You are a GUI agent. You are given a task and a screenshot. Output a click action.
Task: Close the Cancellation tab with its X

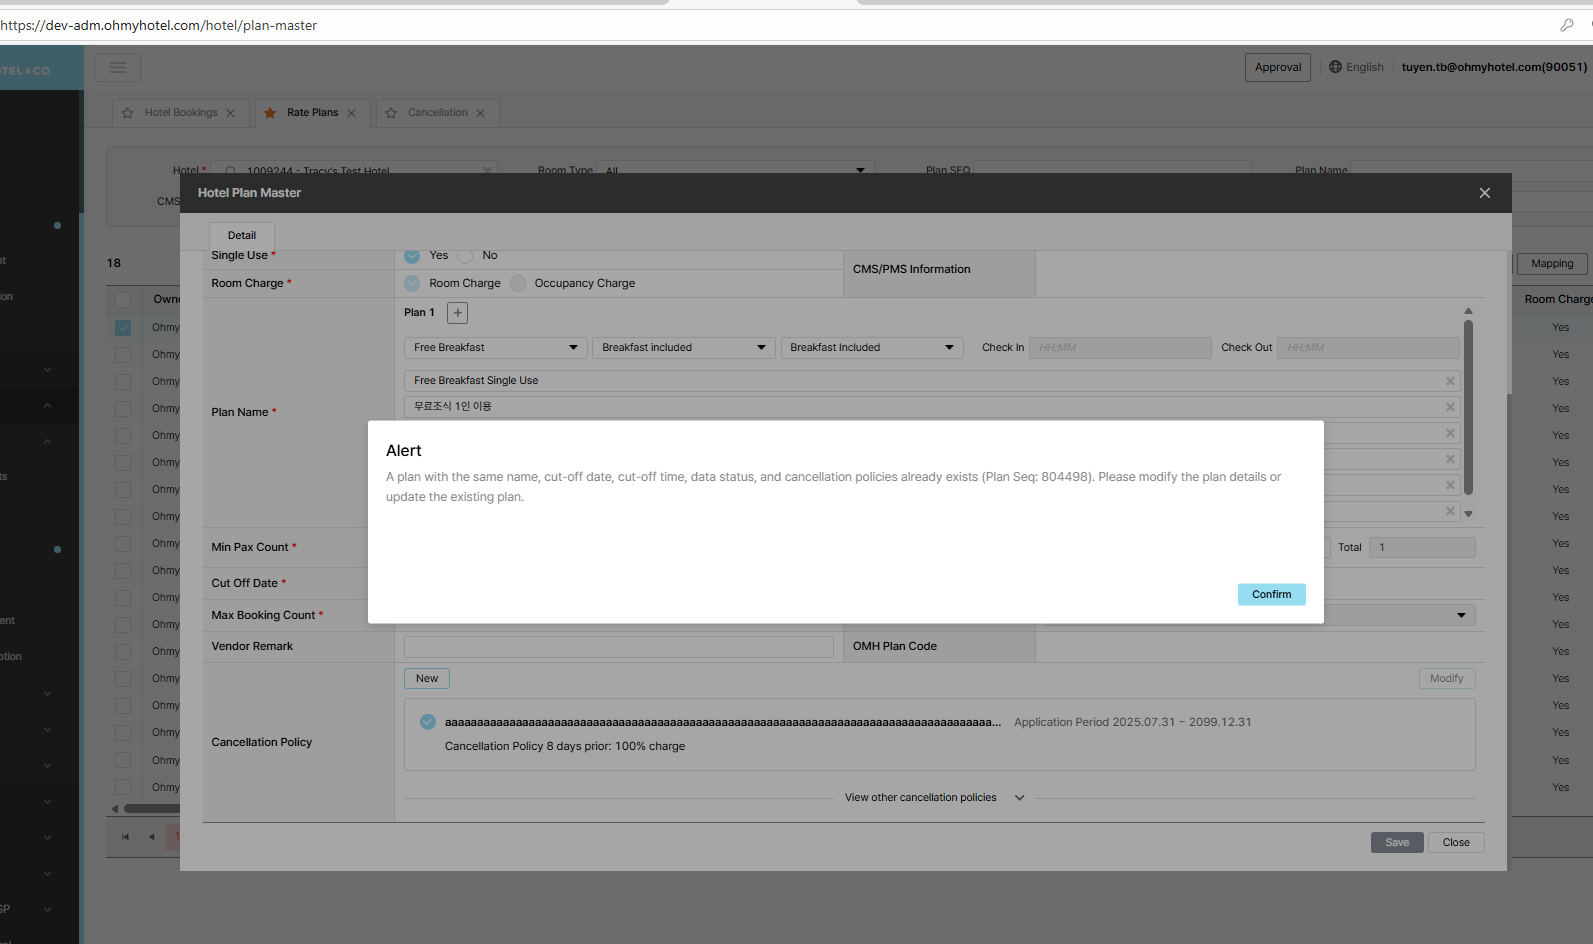coord(480,113)
